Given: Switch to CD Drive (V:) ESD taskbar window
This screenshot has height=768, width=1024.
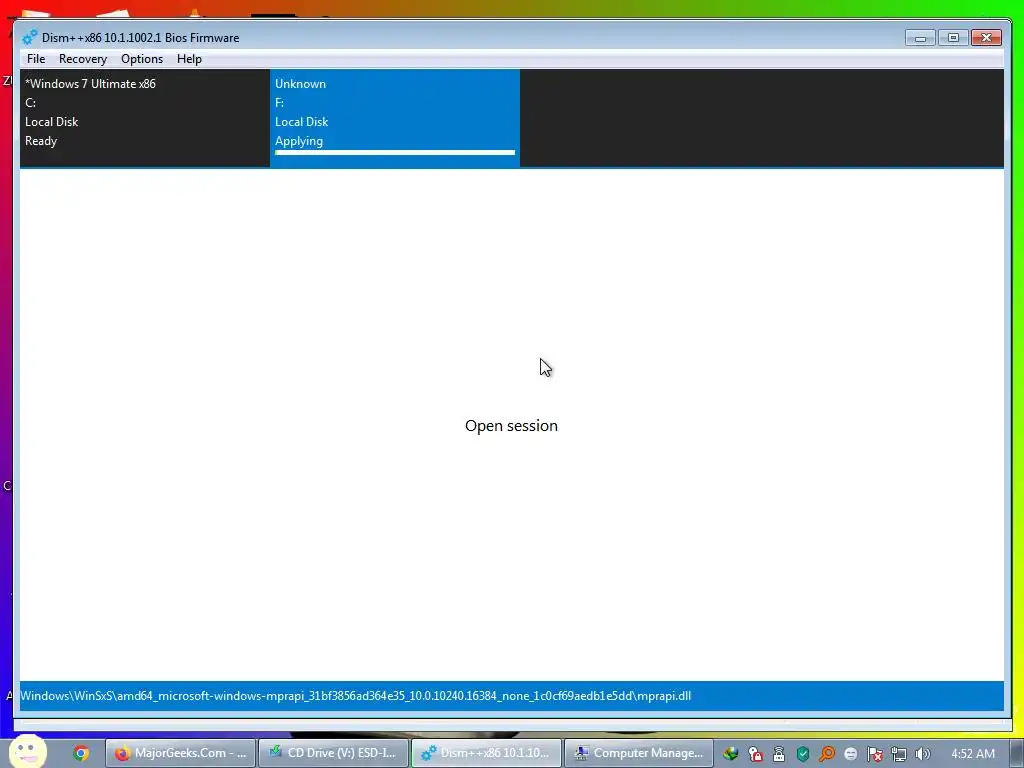Looking at the screenshot, I should 333,753.
